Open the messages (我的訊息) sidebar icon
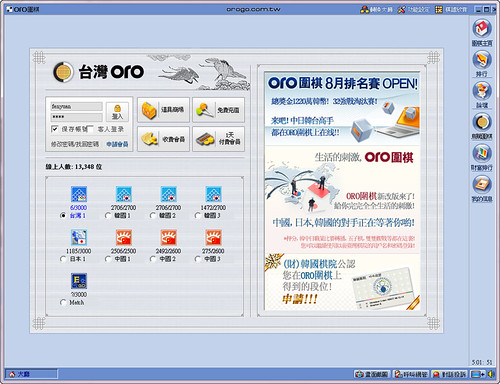 click(x=482, y=184)
